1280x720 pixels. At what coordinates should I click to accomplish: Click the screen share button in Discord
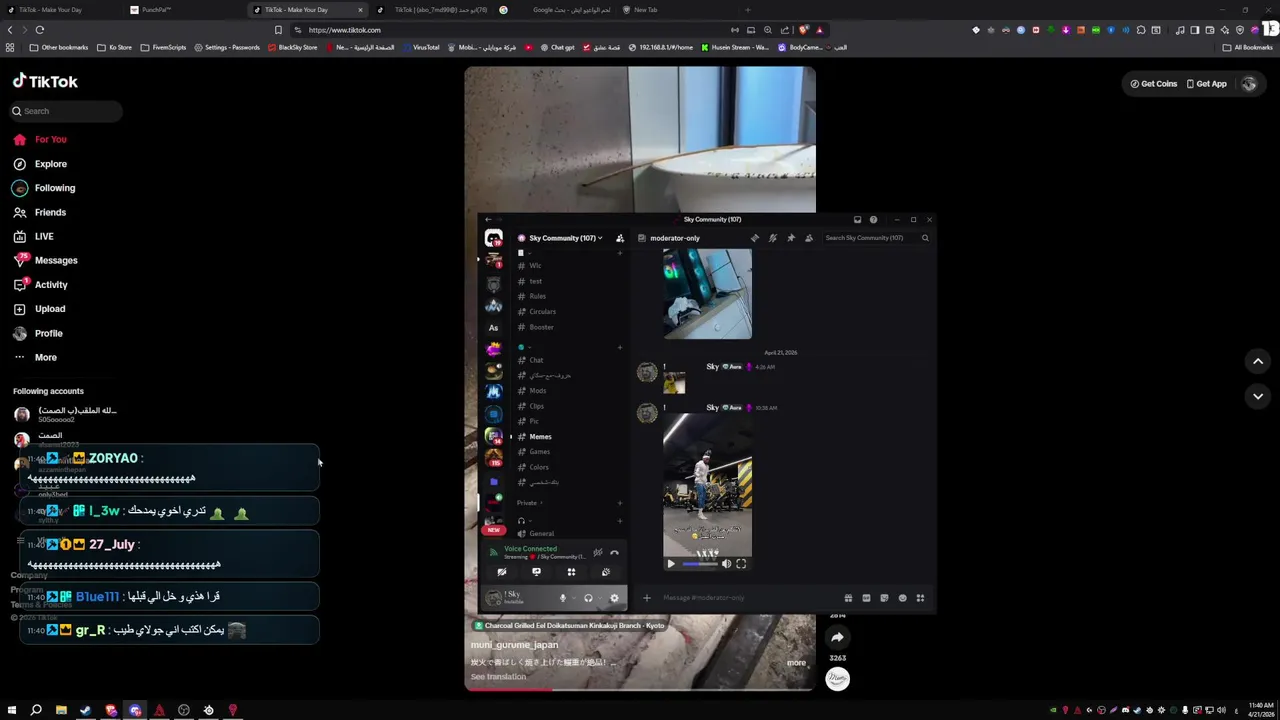click(536, 572)
